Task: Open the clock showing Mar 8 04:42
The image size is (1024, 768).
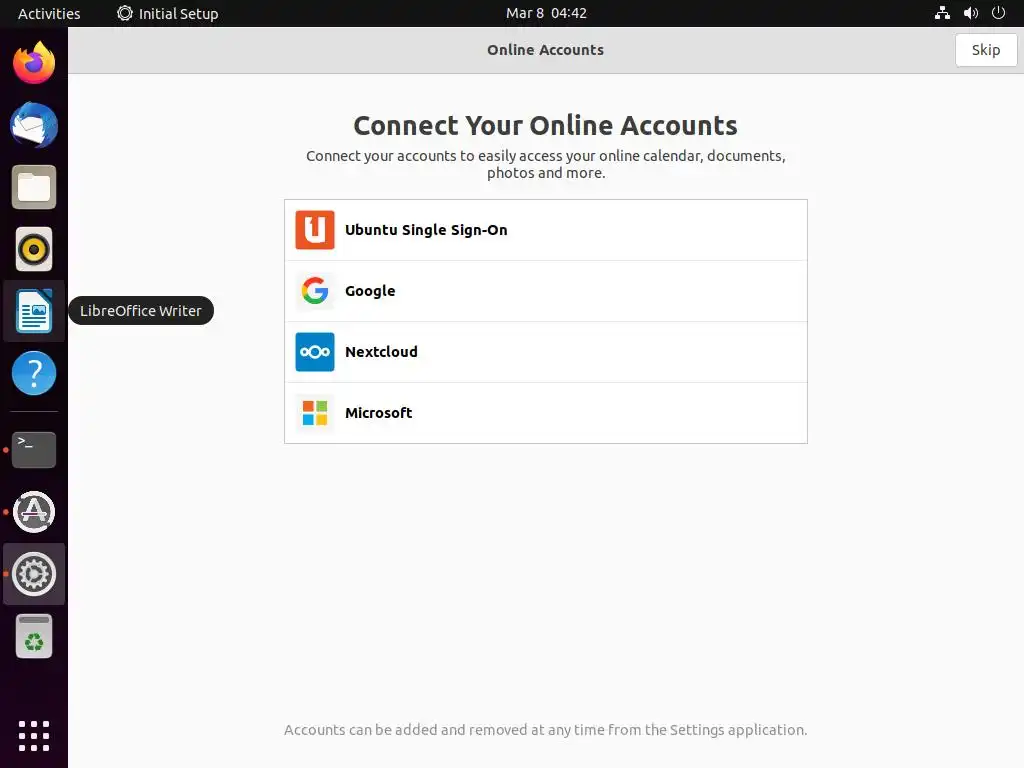Action: 546,13
